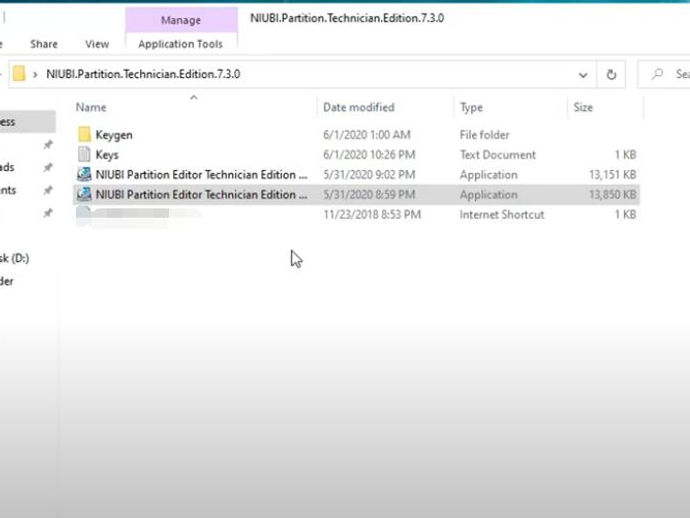Sort files by Name column
This screenshot has height=518, width=690.
[91, 107]
